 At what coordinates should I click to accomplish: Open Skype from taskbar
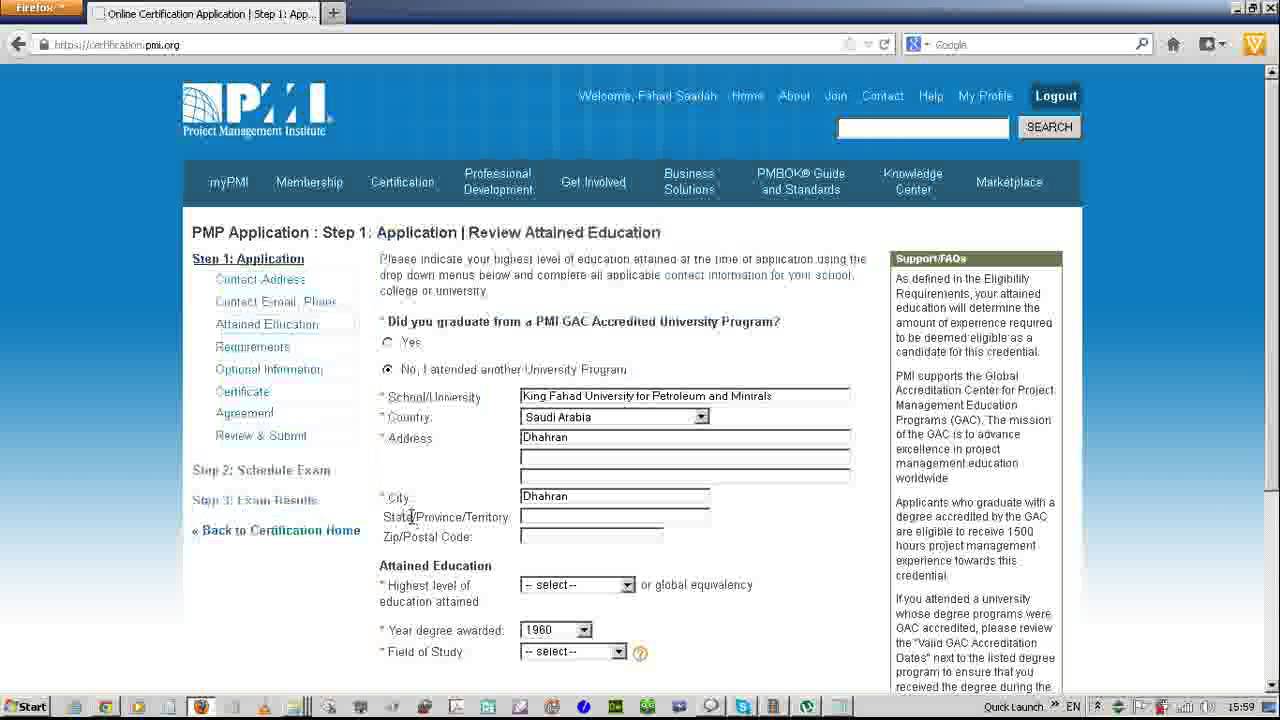tap(743, 707)
